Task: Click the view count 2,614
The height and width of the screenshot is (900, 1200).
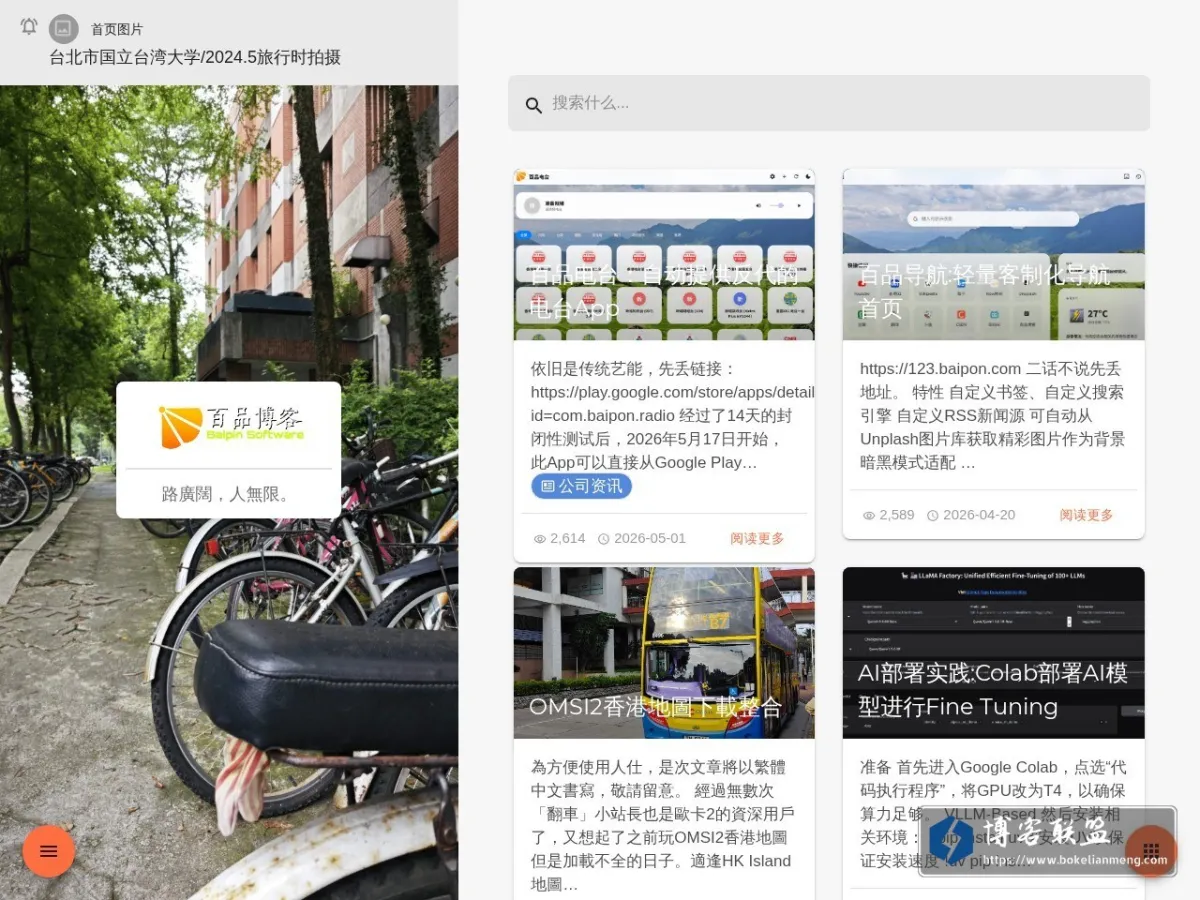Action: 568,539
